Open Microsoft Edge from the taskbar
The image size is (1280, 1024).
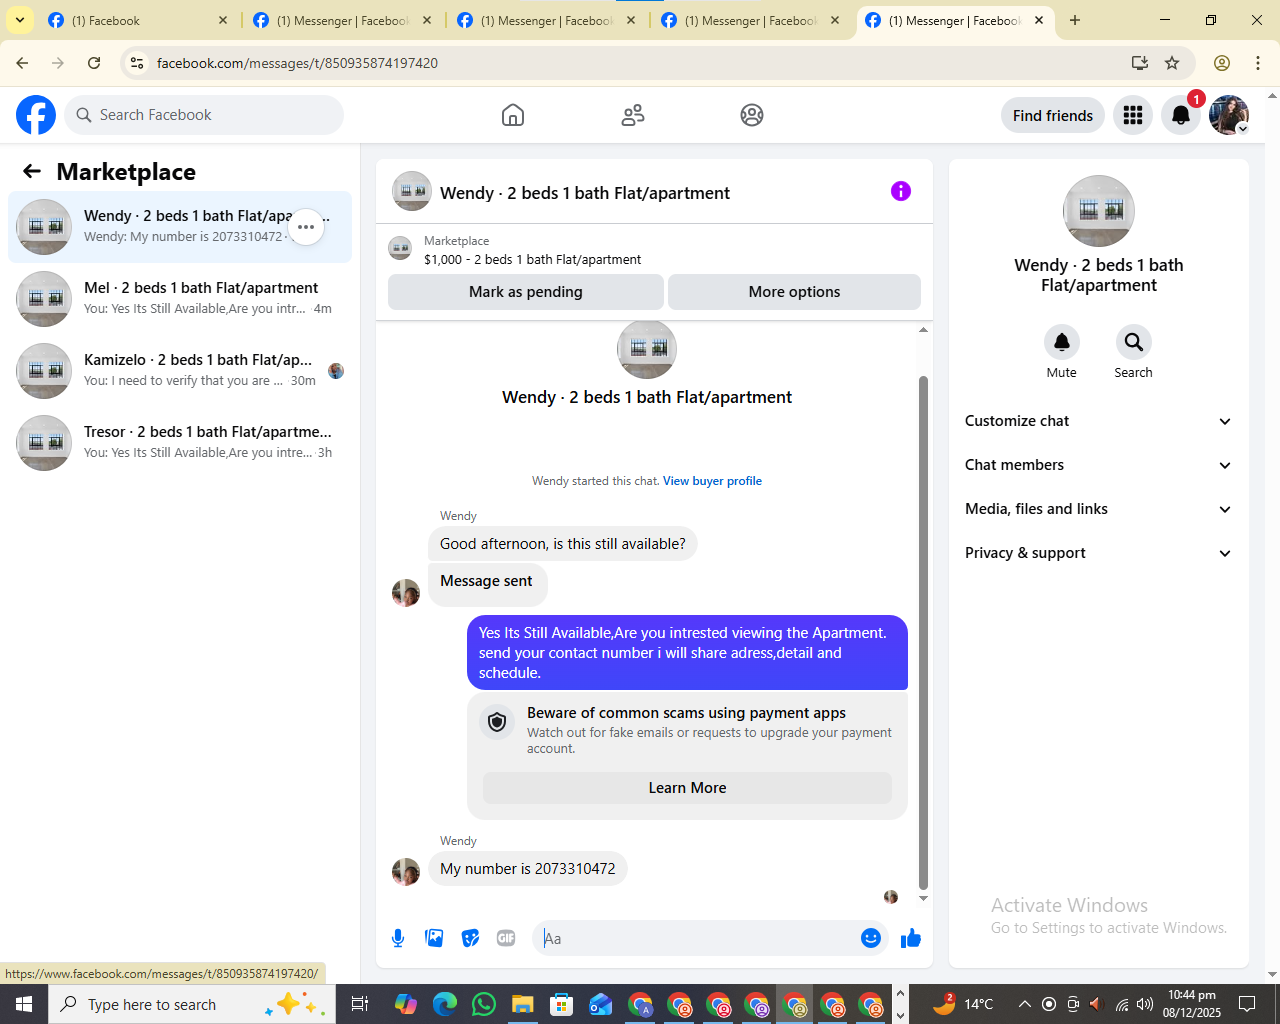pos(445,1004)
